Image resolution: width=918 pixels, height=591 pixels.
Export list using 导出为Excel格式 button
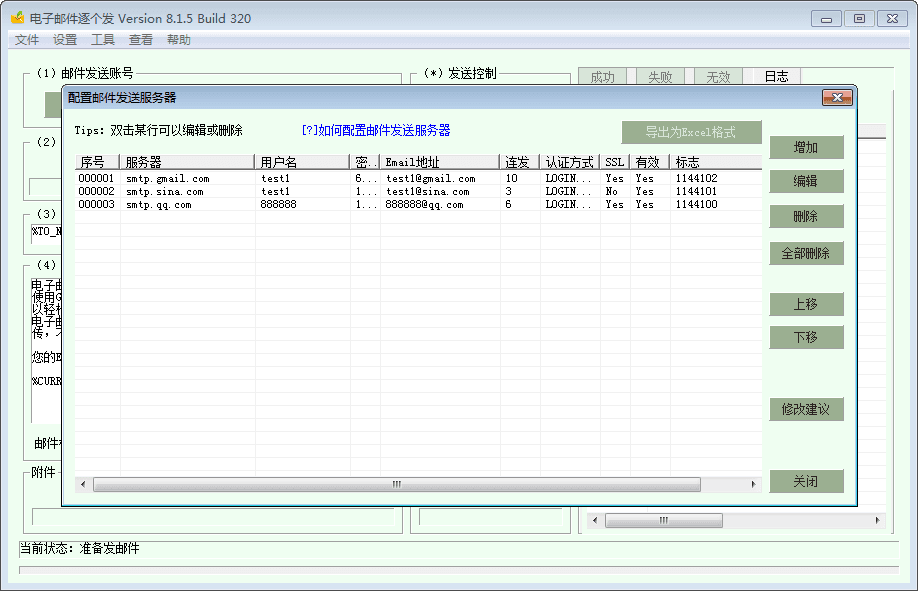click(x=691, y=132)
